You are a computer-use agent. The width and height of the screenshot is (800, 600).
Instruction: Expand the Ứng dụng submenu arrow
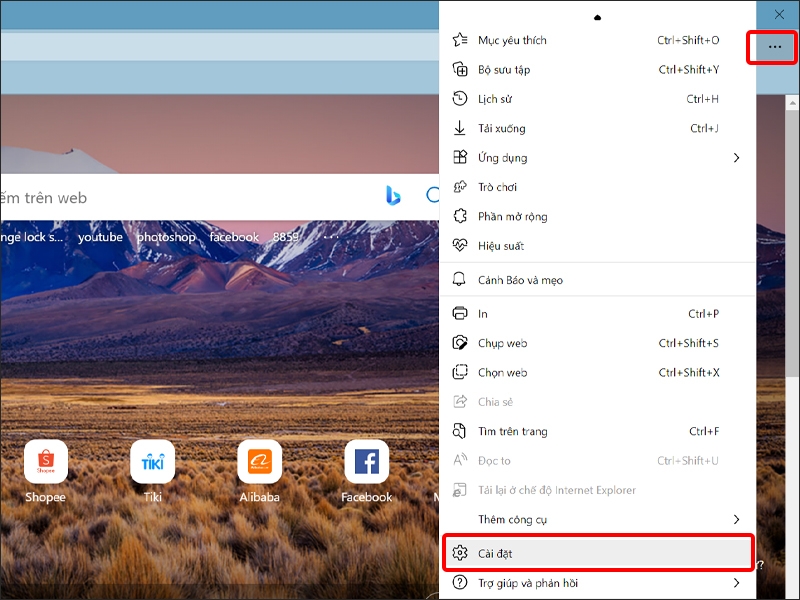click(736, 158)
